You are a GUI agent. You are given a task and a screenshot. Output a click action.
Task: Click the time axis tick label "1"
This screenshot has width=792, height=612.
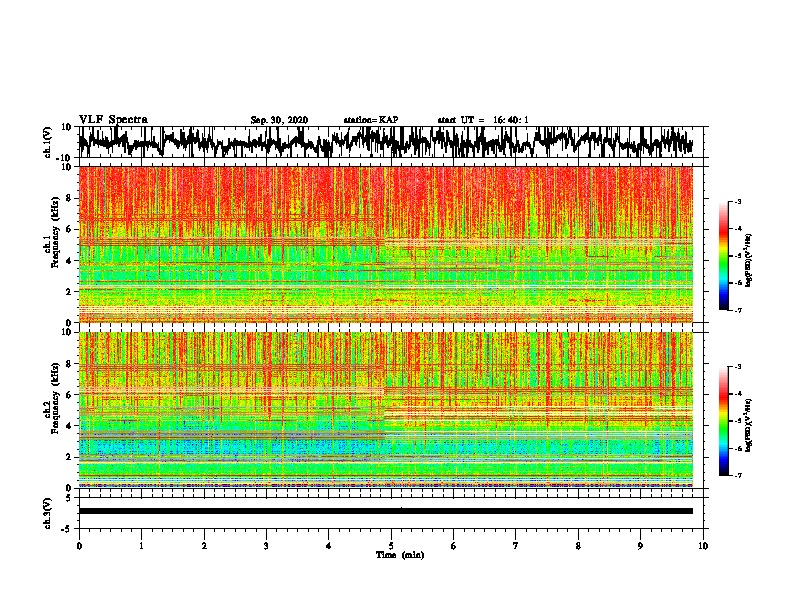click(x=141, y=546)
